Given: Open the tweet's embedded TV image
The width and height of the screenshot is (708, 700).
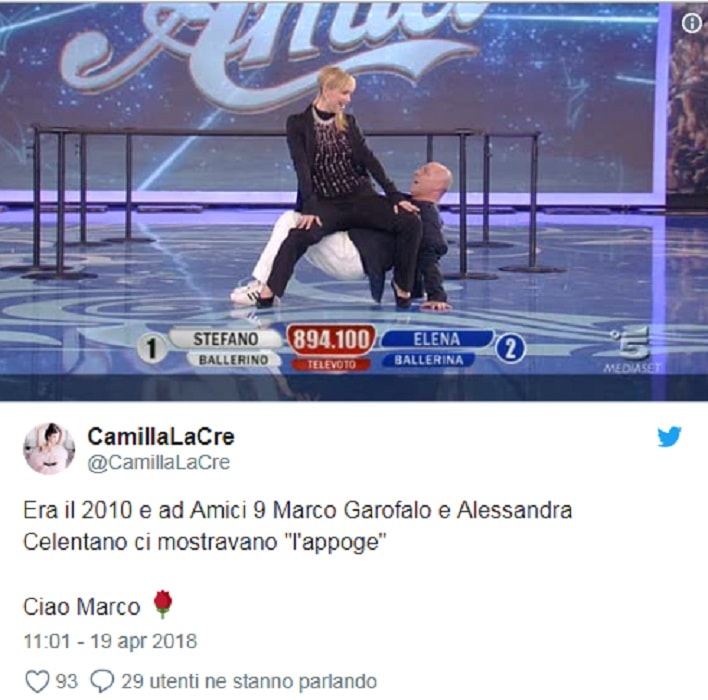Looking at the screenshot, I should tap(354, 201).
